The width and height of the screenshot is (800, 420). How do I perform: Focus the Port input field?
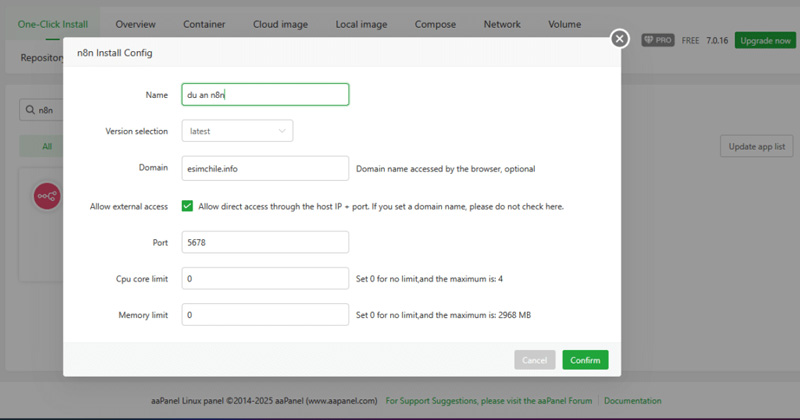(x=265, y=242)
